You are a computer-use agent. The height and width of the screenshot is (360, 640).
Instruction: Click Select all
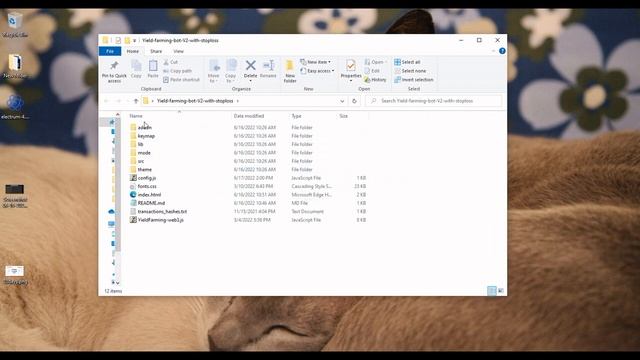click(x=407, y=62)
